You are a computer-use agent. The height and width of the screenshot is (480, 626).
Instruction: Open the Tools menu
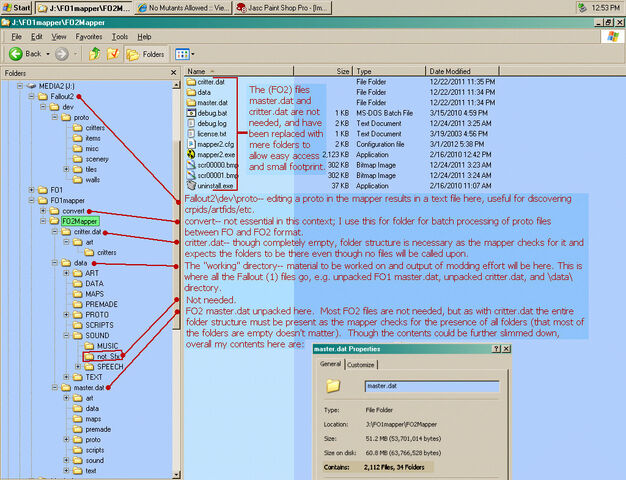click(x=120, y=37)
